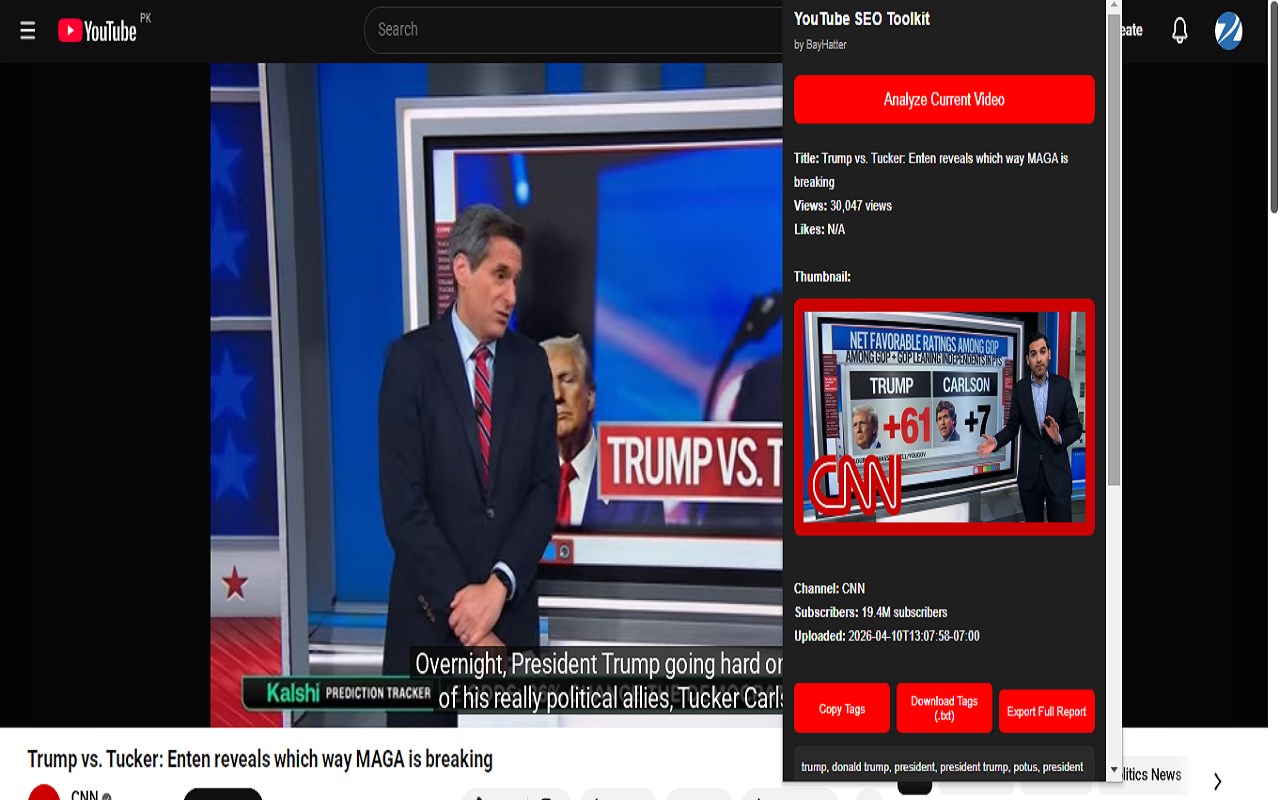Click Analyze Current Video button
Viewport: 1280px width, 800px height.
tap(944, 99)
